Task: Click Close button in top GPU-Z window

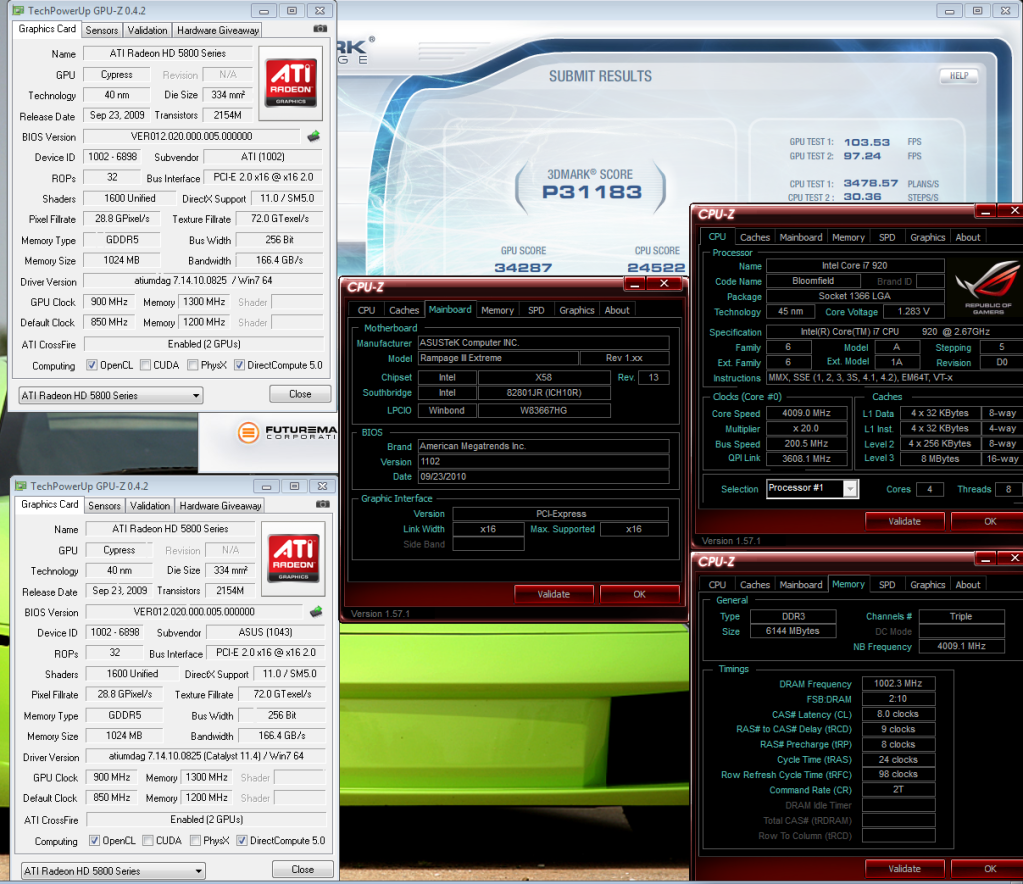Action: 300,394
